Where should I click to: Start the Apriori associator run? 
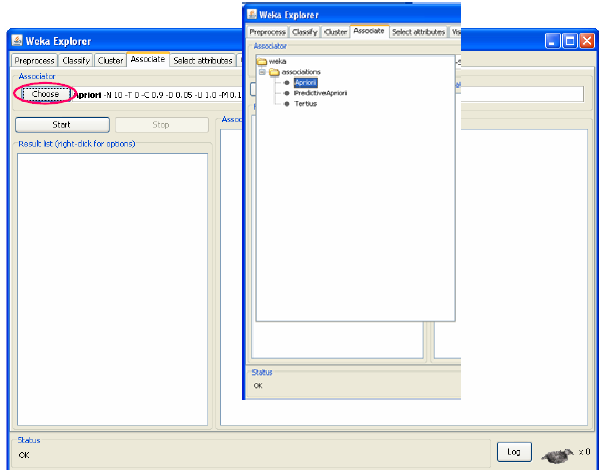[62, 125]
